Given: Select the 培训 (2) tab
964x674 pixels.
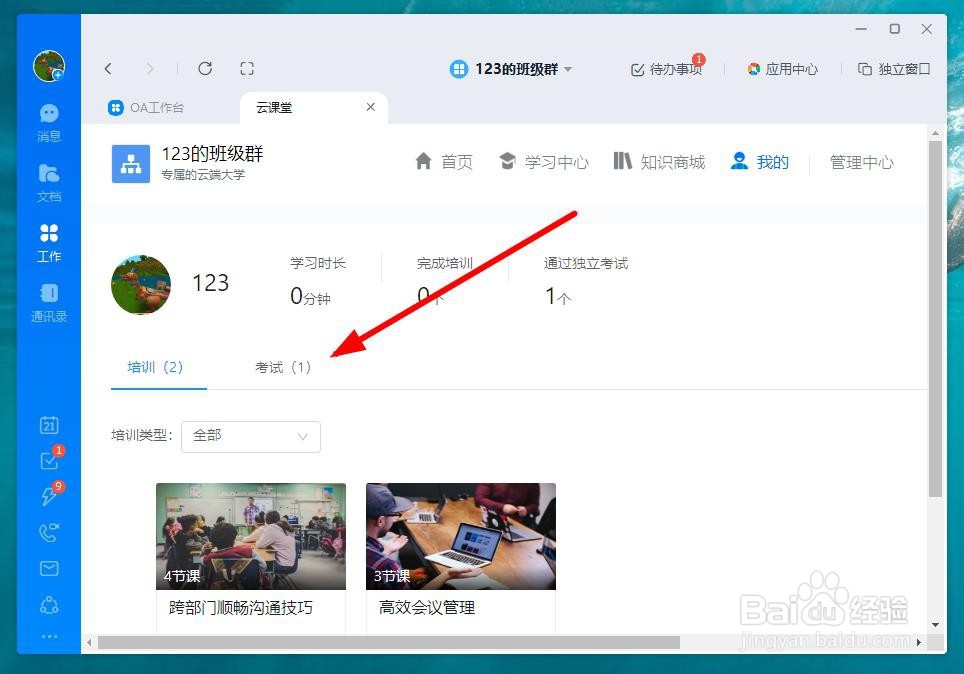Looking at the screenshot, I should click(x=156, y=367).
